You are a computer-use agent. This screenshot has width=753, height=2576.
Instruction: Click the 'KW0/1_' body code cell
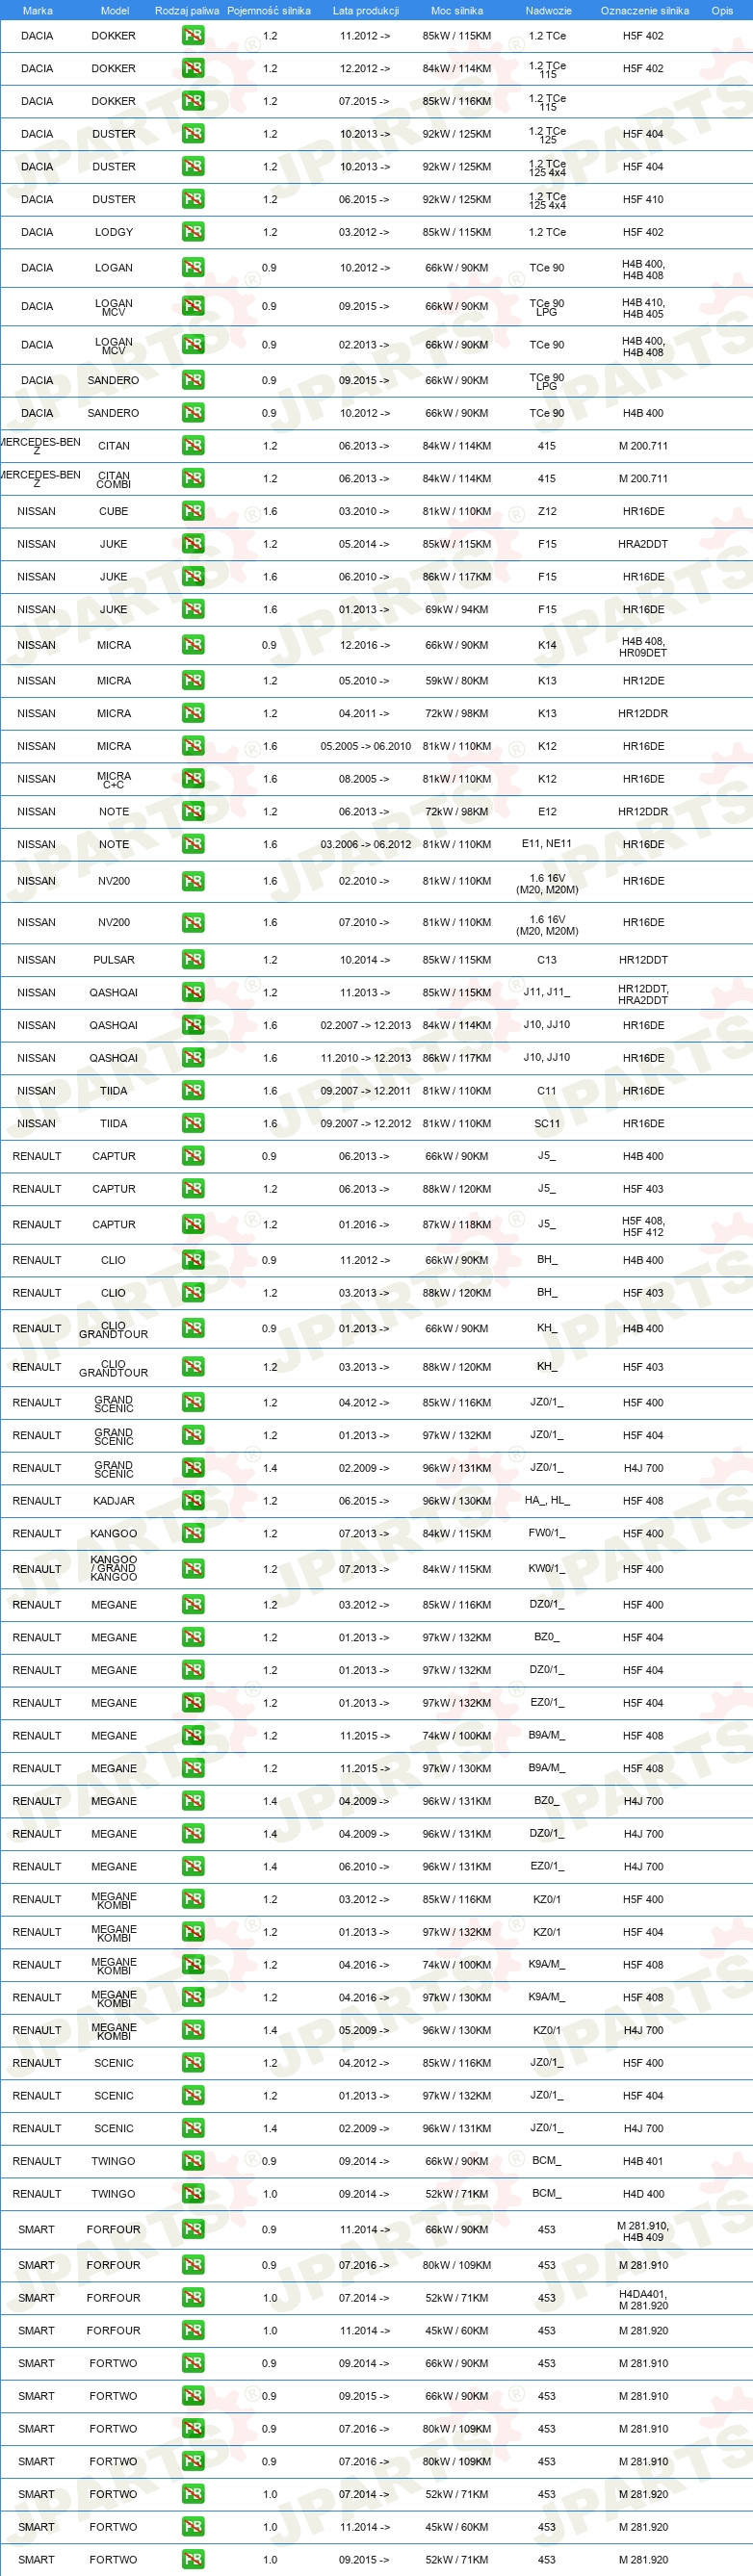point(547,1569)
